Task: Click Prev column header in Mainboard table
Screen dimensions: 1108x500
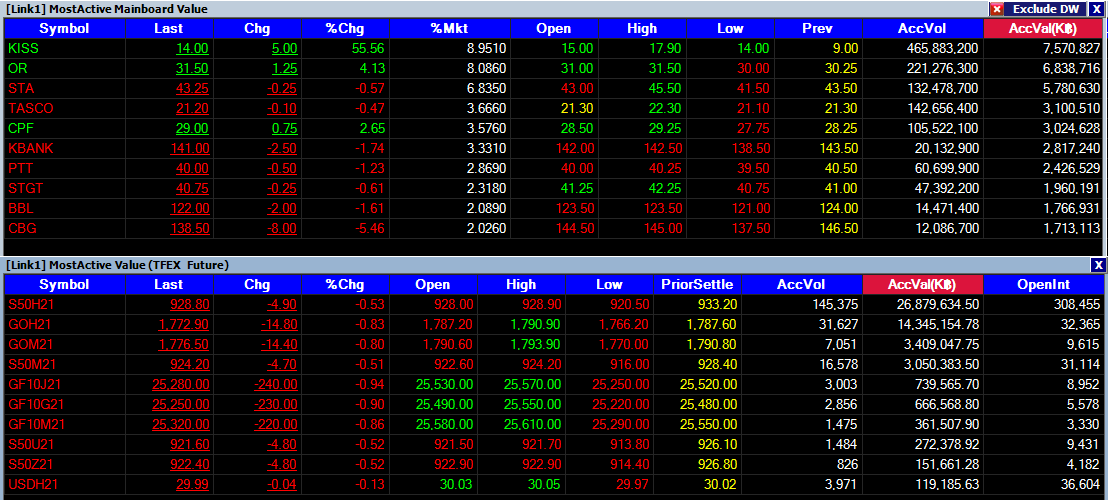Action: [818, 29]
